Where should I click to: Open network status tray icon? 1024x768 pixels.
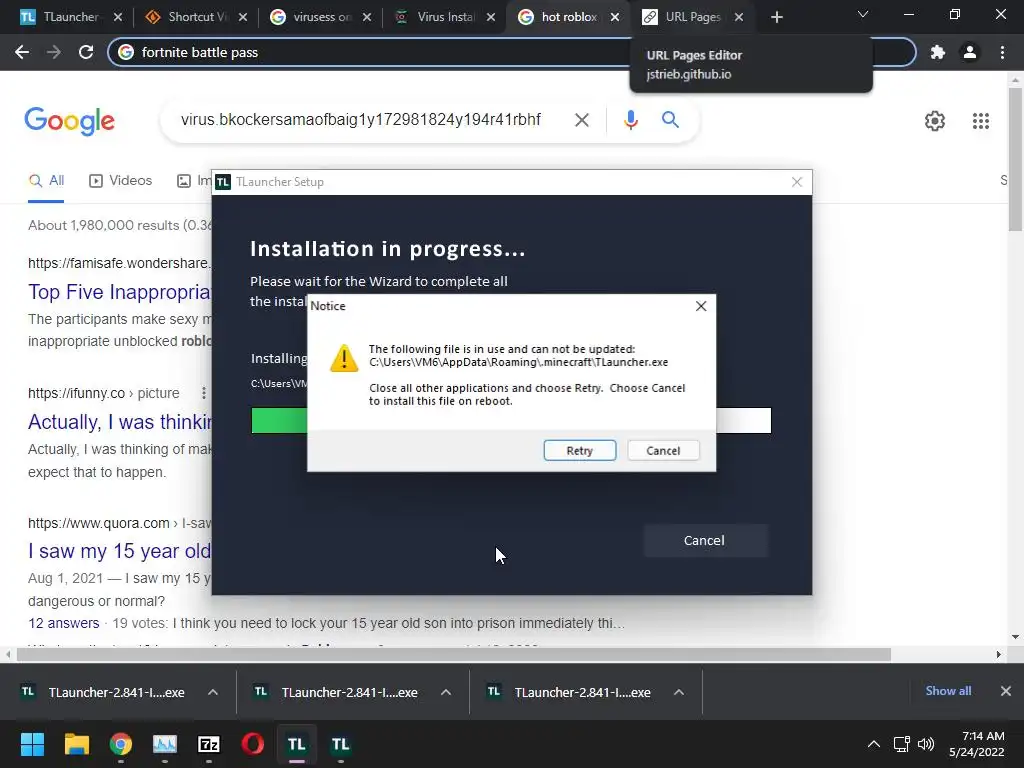(x=902, y=744)
